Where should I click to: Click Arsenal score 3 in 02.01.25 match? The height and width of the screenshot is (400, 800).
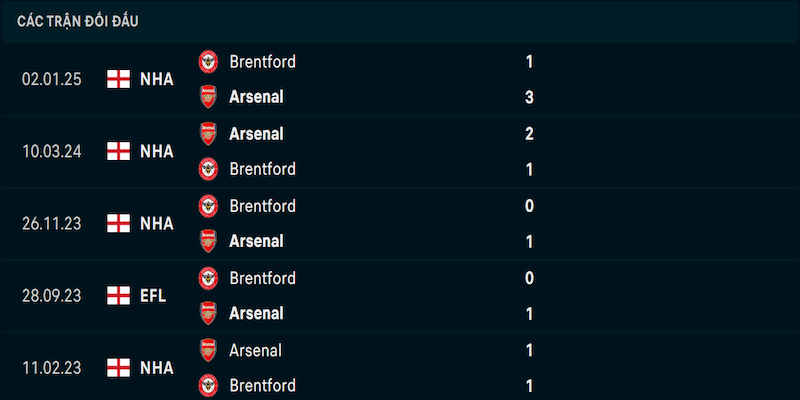coord(529,97)
